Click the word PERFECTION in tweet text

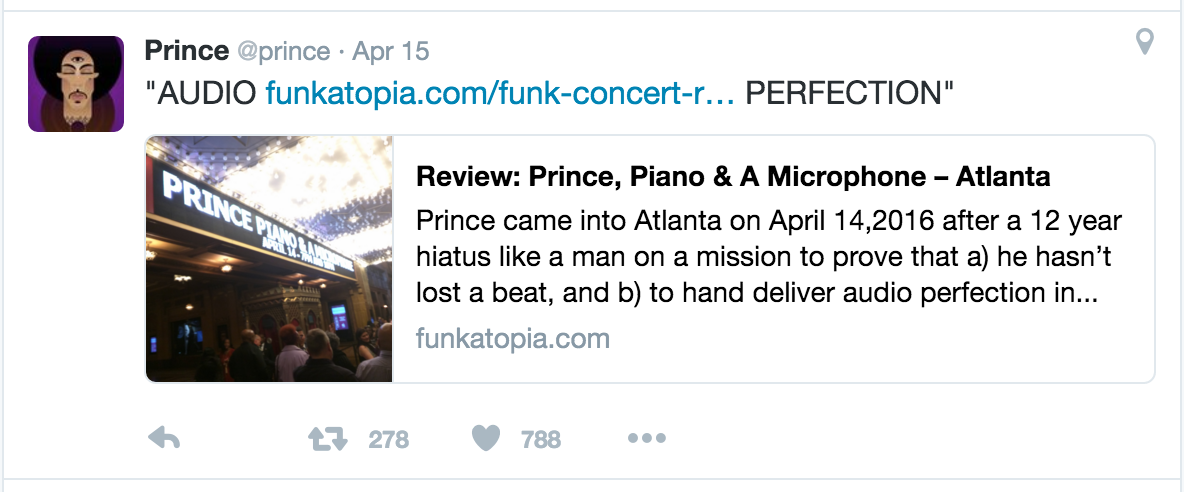pos(850,95)
